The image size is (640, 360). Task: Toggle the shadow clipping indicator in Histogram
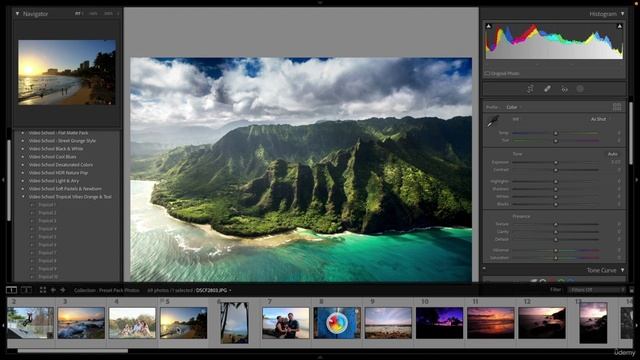click(x=489, y=26)
